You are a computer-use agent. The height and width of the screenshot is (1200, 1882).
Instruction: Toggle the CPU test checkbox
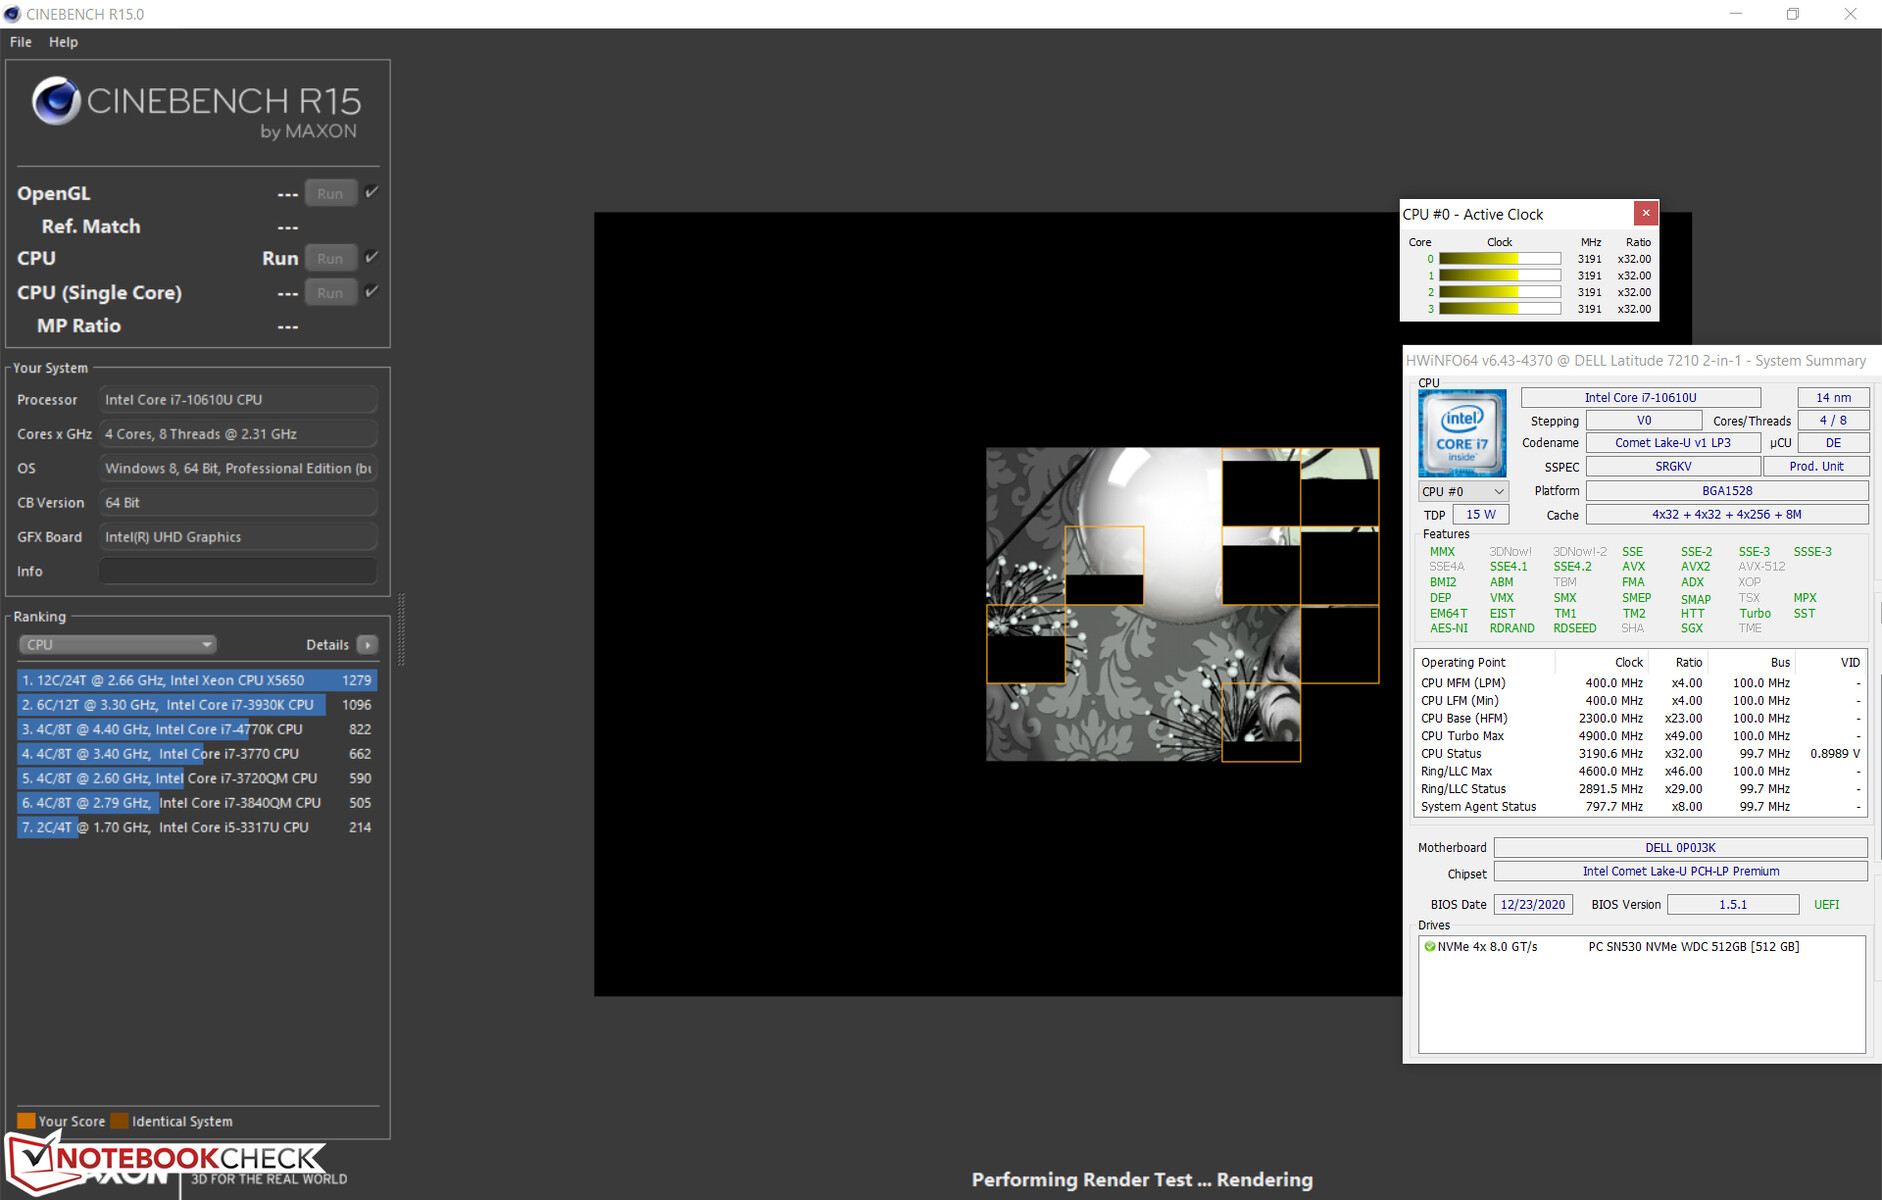point(371,257)
